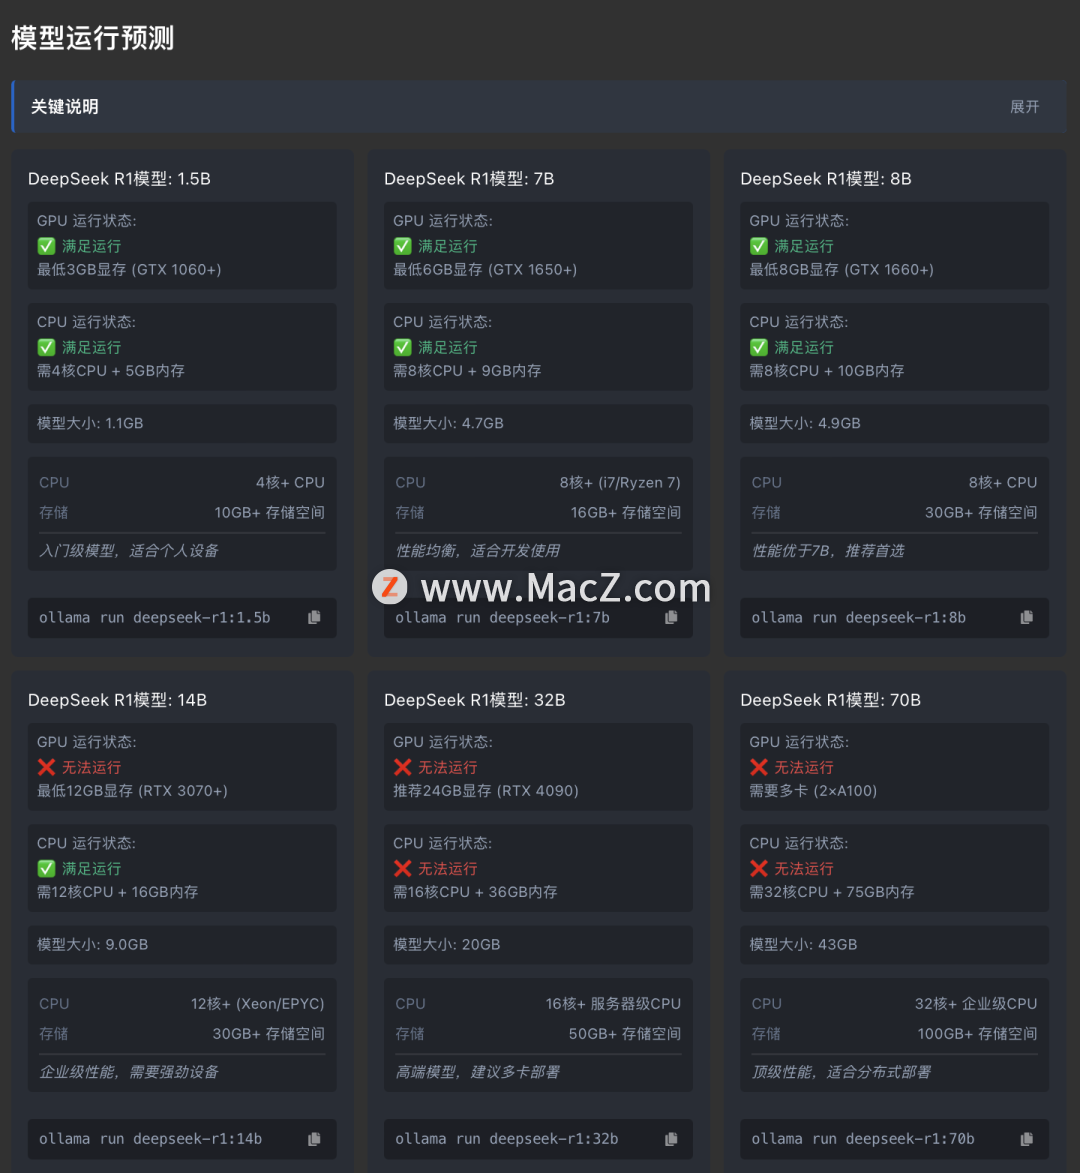Click the ollama run deepseek-r1:70b command text
This screenshot has width=1080, height=1173.
point(863,1139)
